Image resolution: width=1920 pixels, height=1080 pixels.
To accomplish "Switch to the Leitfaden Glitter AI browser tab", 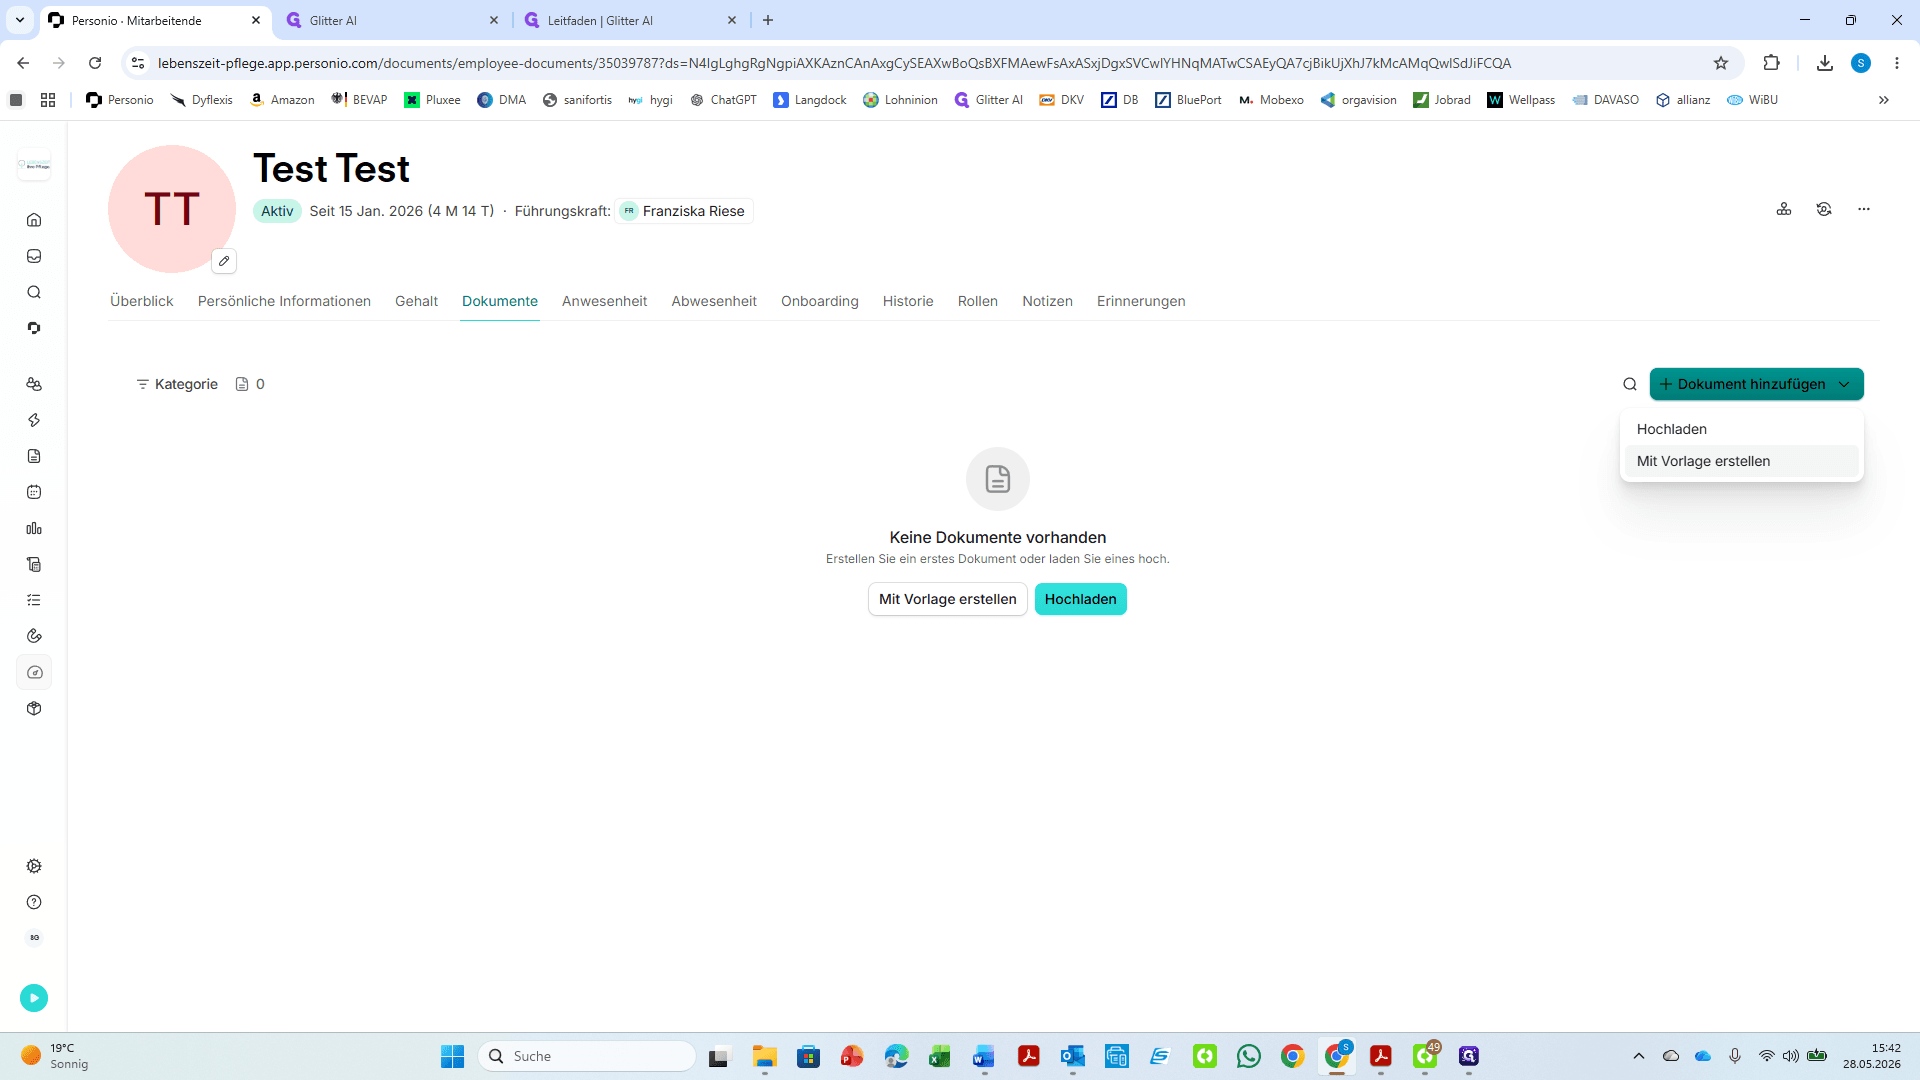I will pyautogui.click(x=631, y=20).
